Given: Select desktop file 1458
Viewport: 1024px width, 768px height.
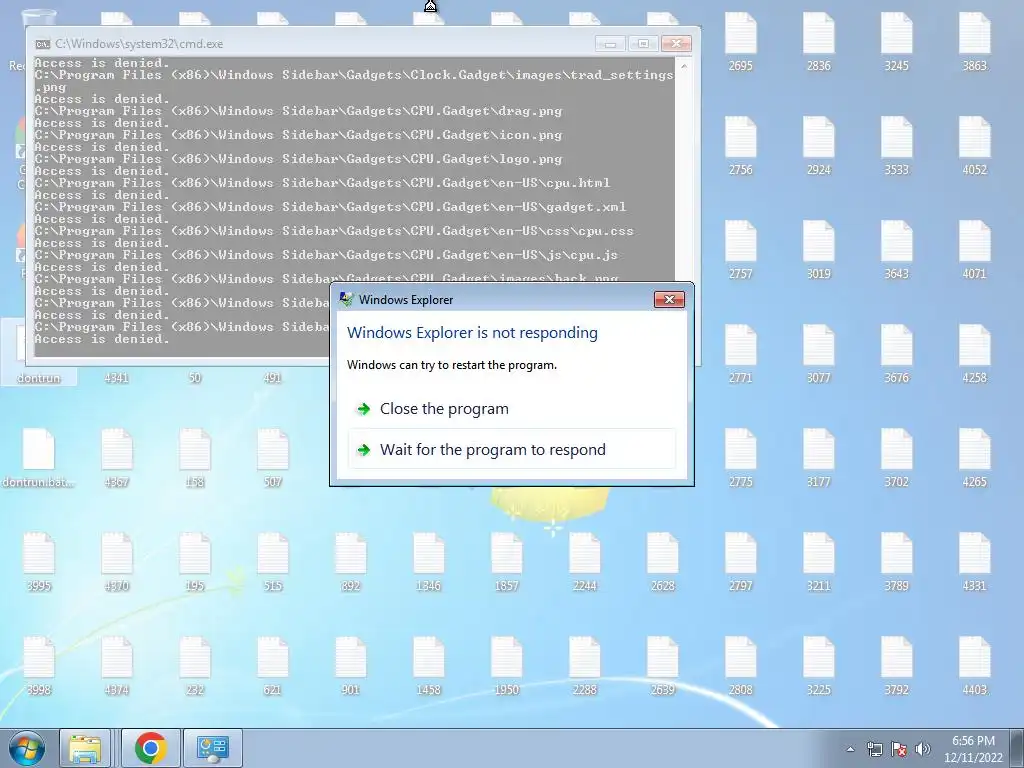Looking at the screenshot, I should 428,665.
